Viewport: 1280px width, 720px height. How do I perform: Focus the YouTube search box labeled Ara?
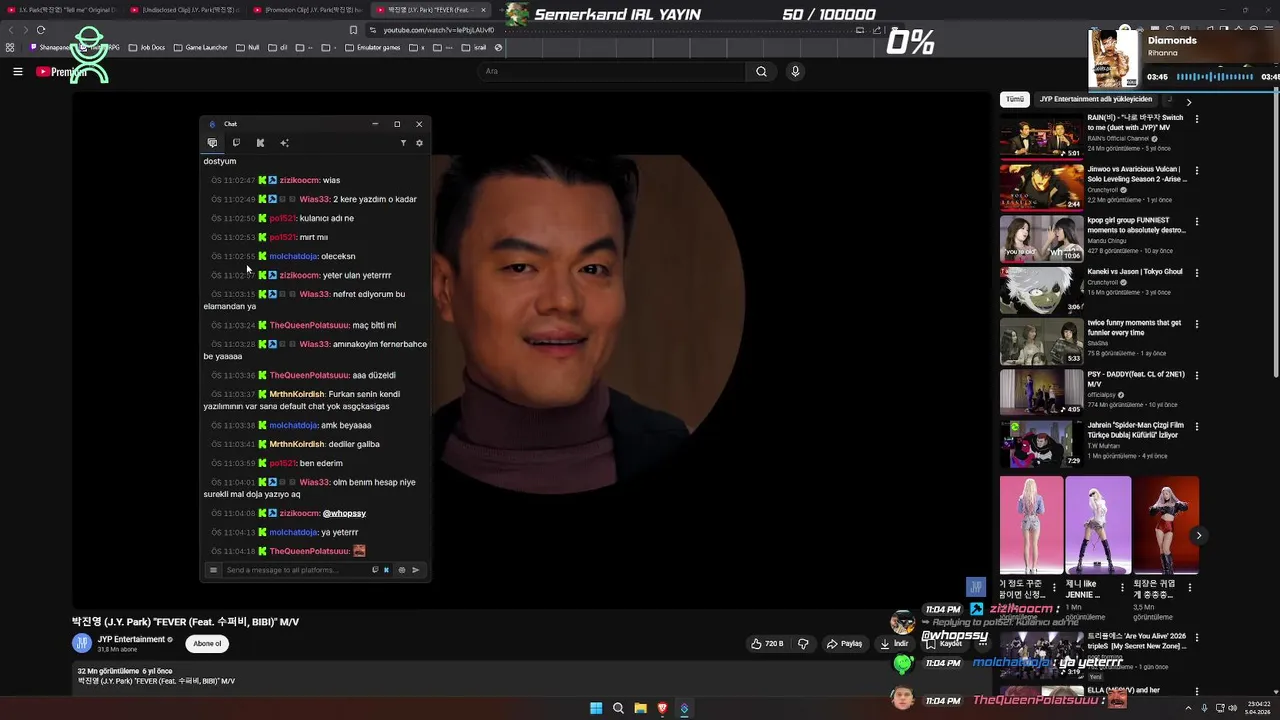612,71
